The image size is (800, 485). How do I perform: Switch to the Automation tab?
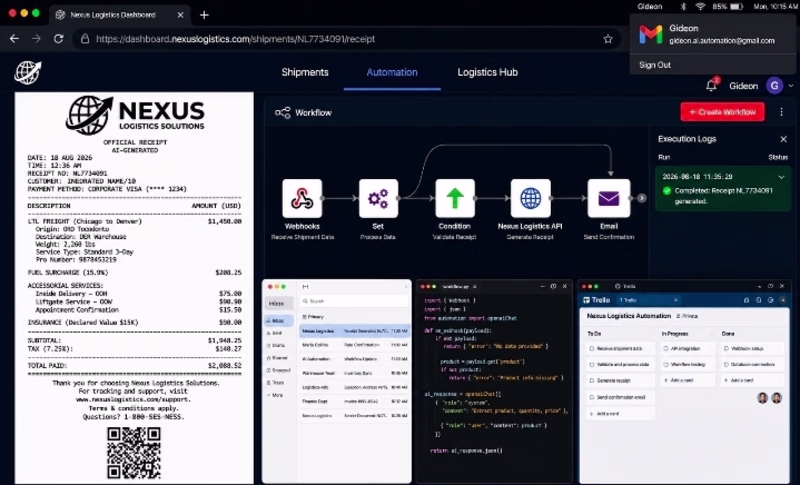click(x=392, y=72)
